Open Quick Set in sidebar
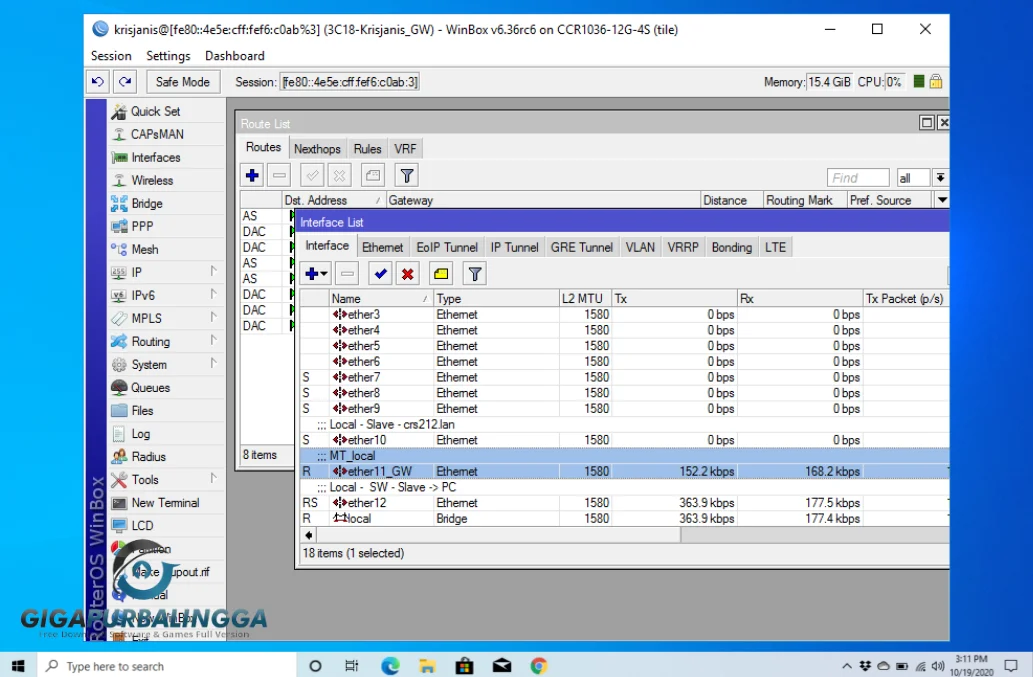1033x677 pixels. pyautogui.click(x=155, y=111)
